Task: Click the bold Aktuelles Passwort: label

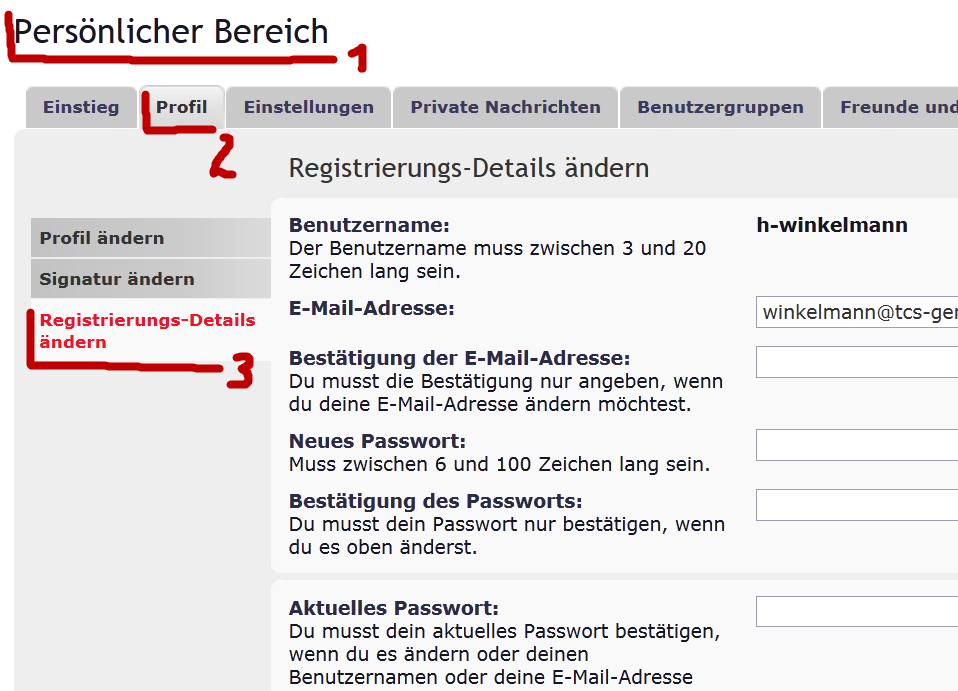Action: [x=393, y=608]
